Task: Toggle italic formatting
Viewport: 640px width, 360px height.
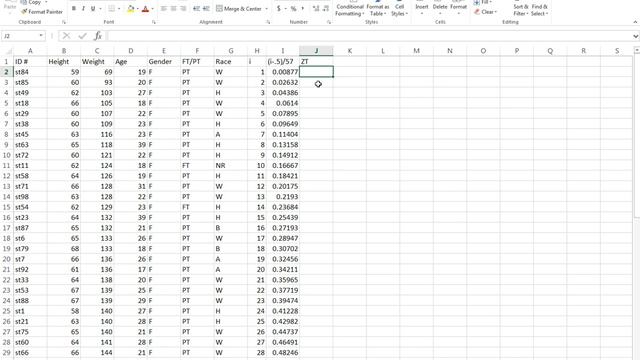Action: [84, 9]
